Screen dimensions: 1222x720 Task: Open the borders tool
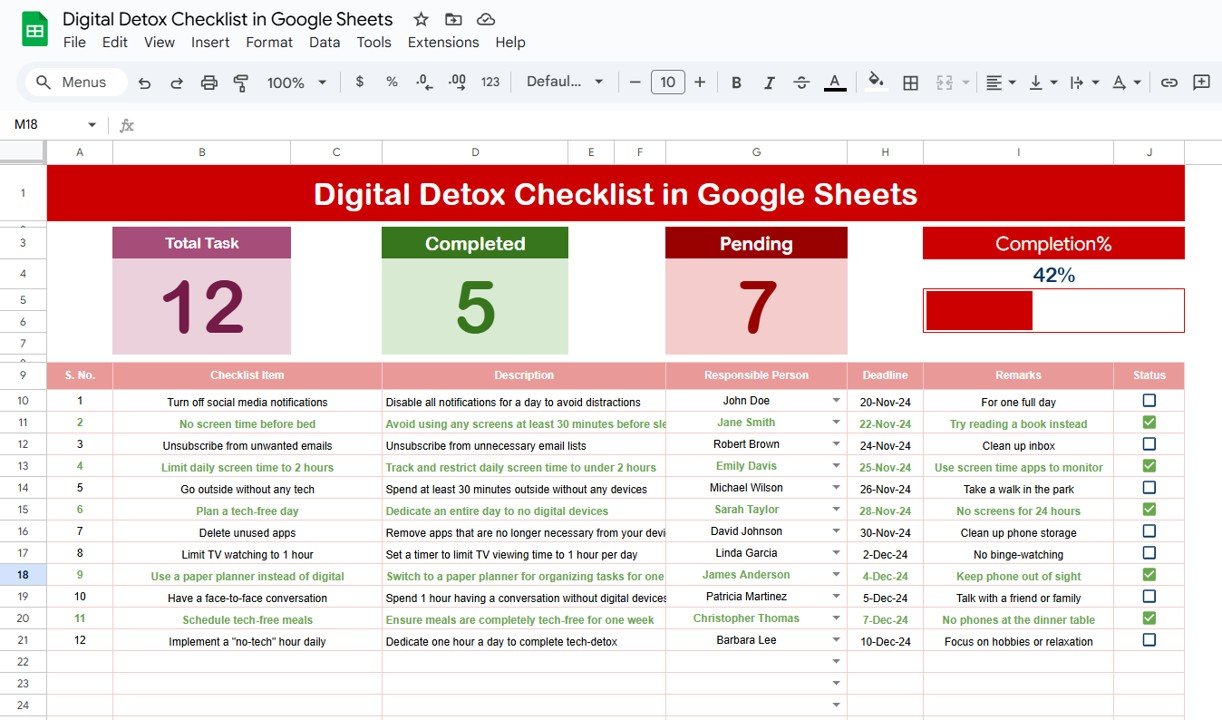pos(910,83)
